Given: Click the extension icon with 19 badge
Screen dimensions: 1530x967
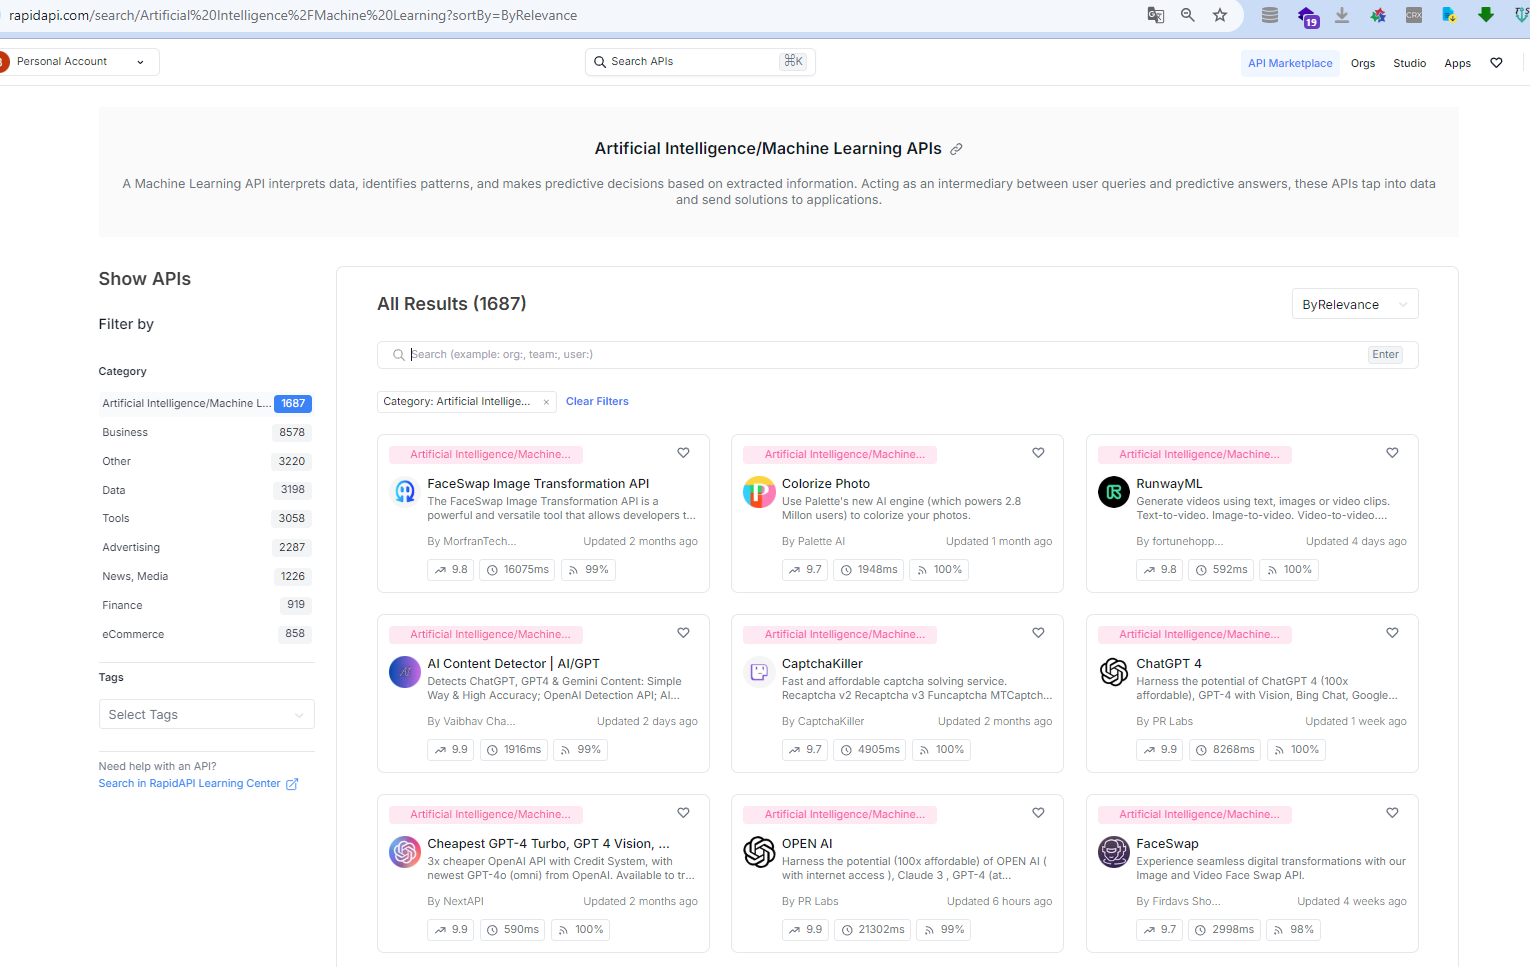Looking at the screenshot, I should click(1308, 16).
